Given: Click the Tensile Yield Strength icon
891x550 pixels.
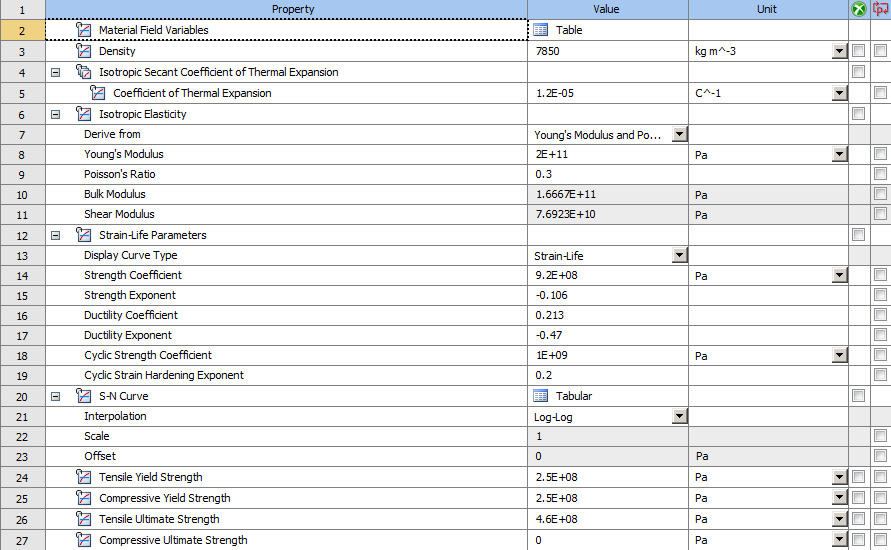Looking at the screenshot, I should click(x=84, y=477).
